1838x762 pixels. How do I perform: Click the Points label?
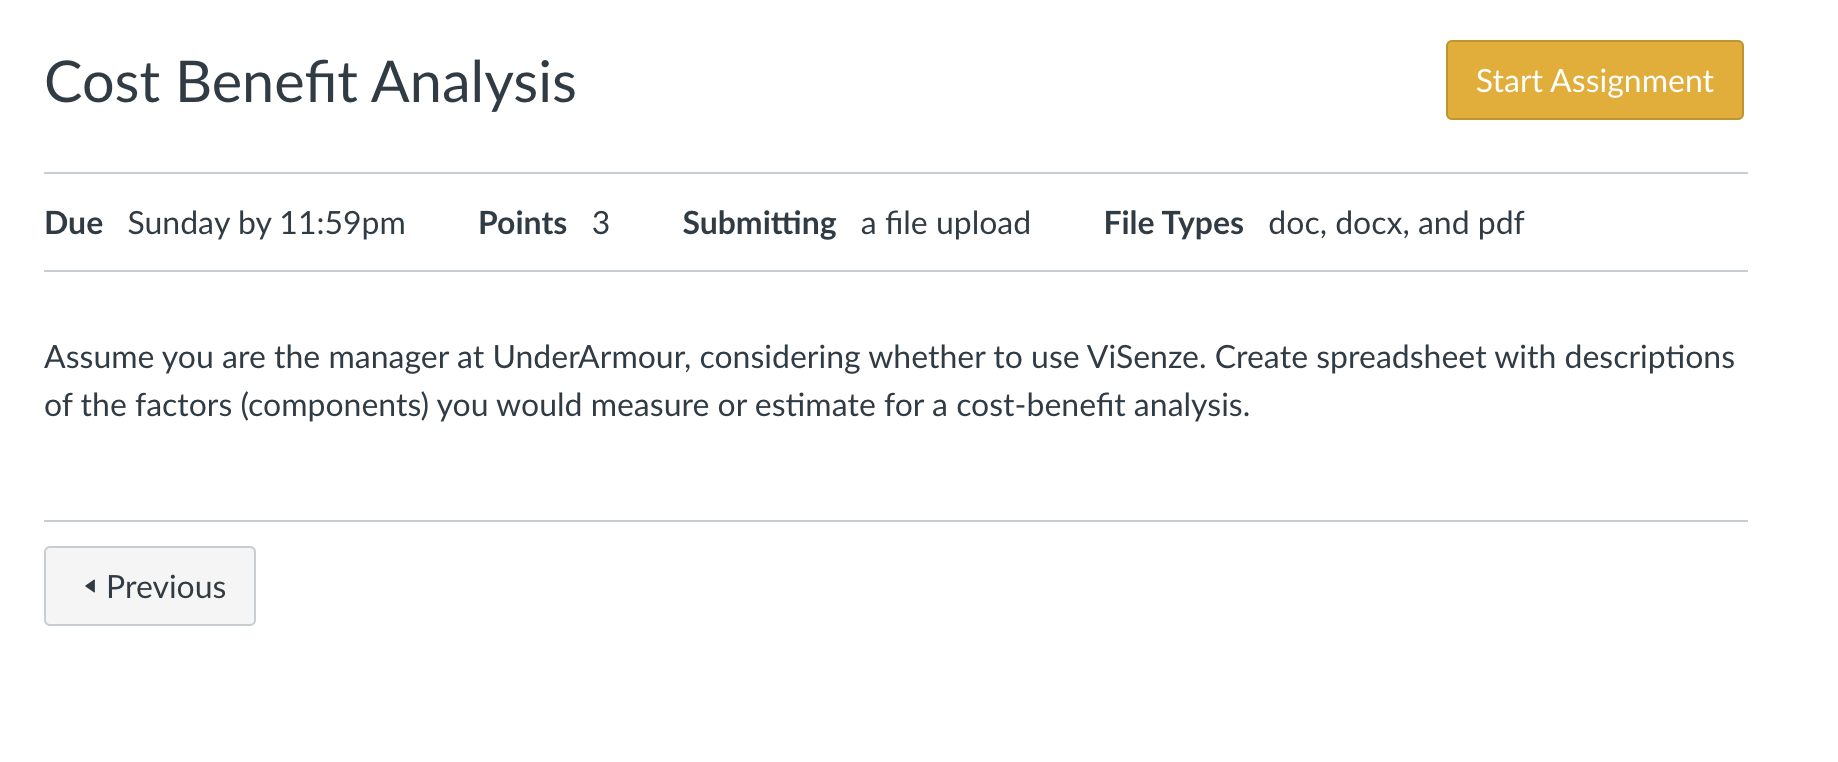(522, 223)
